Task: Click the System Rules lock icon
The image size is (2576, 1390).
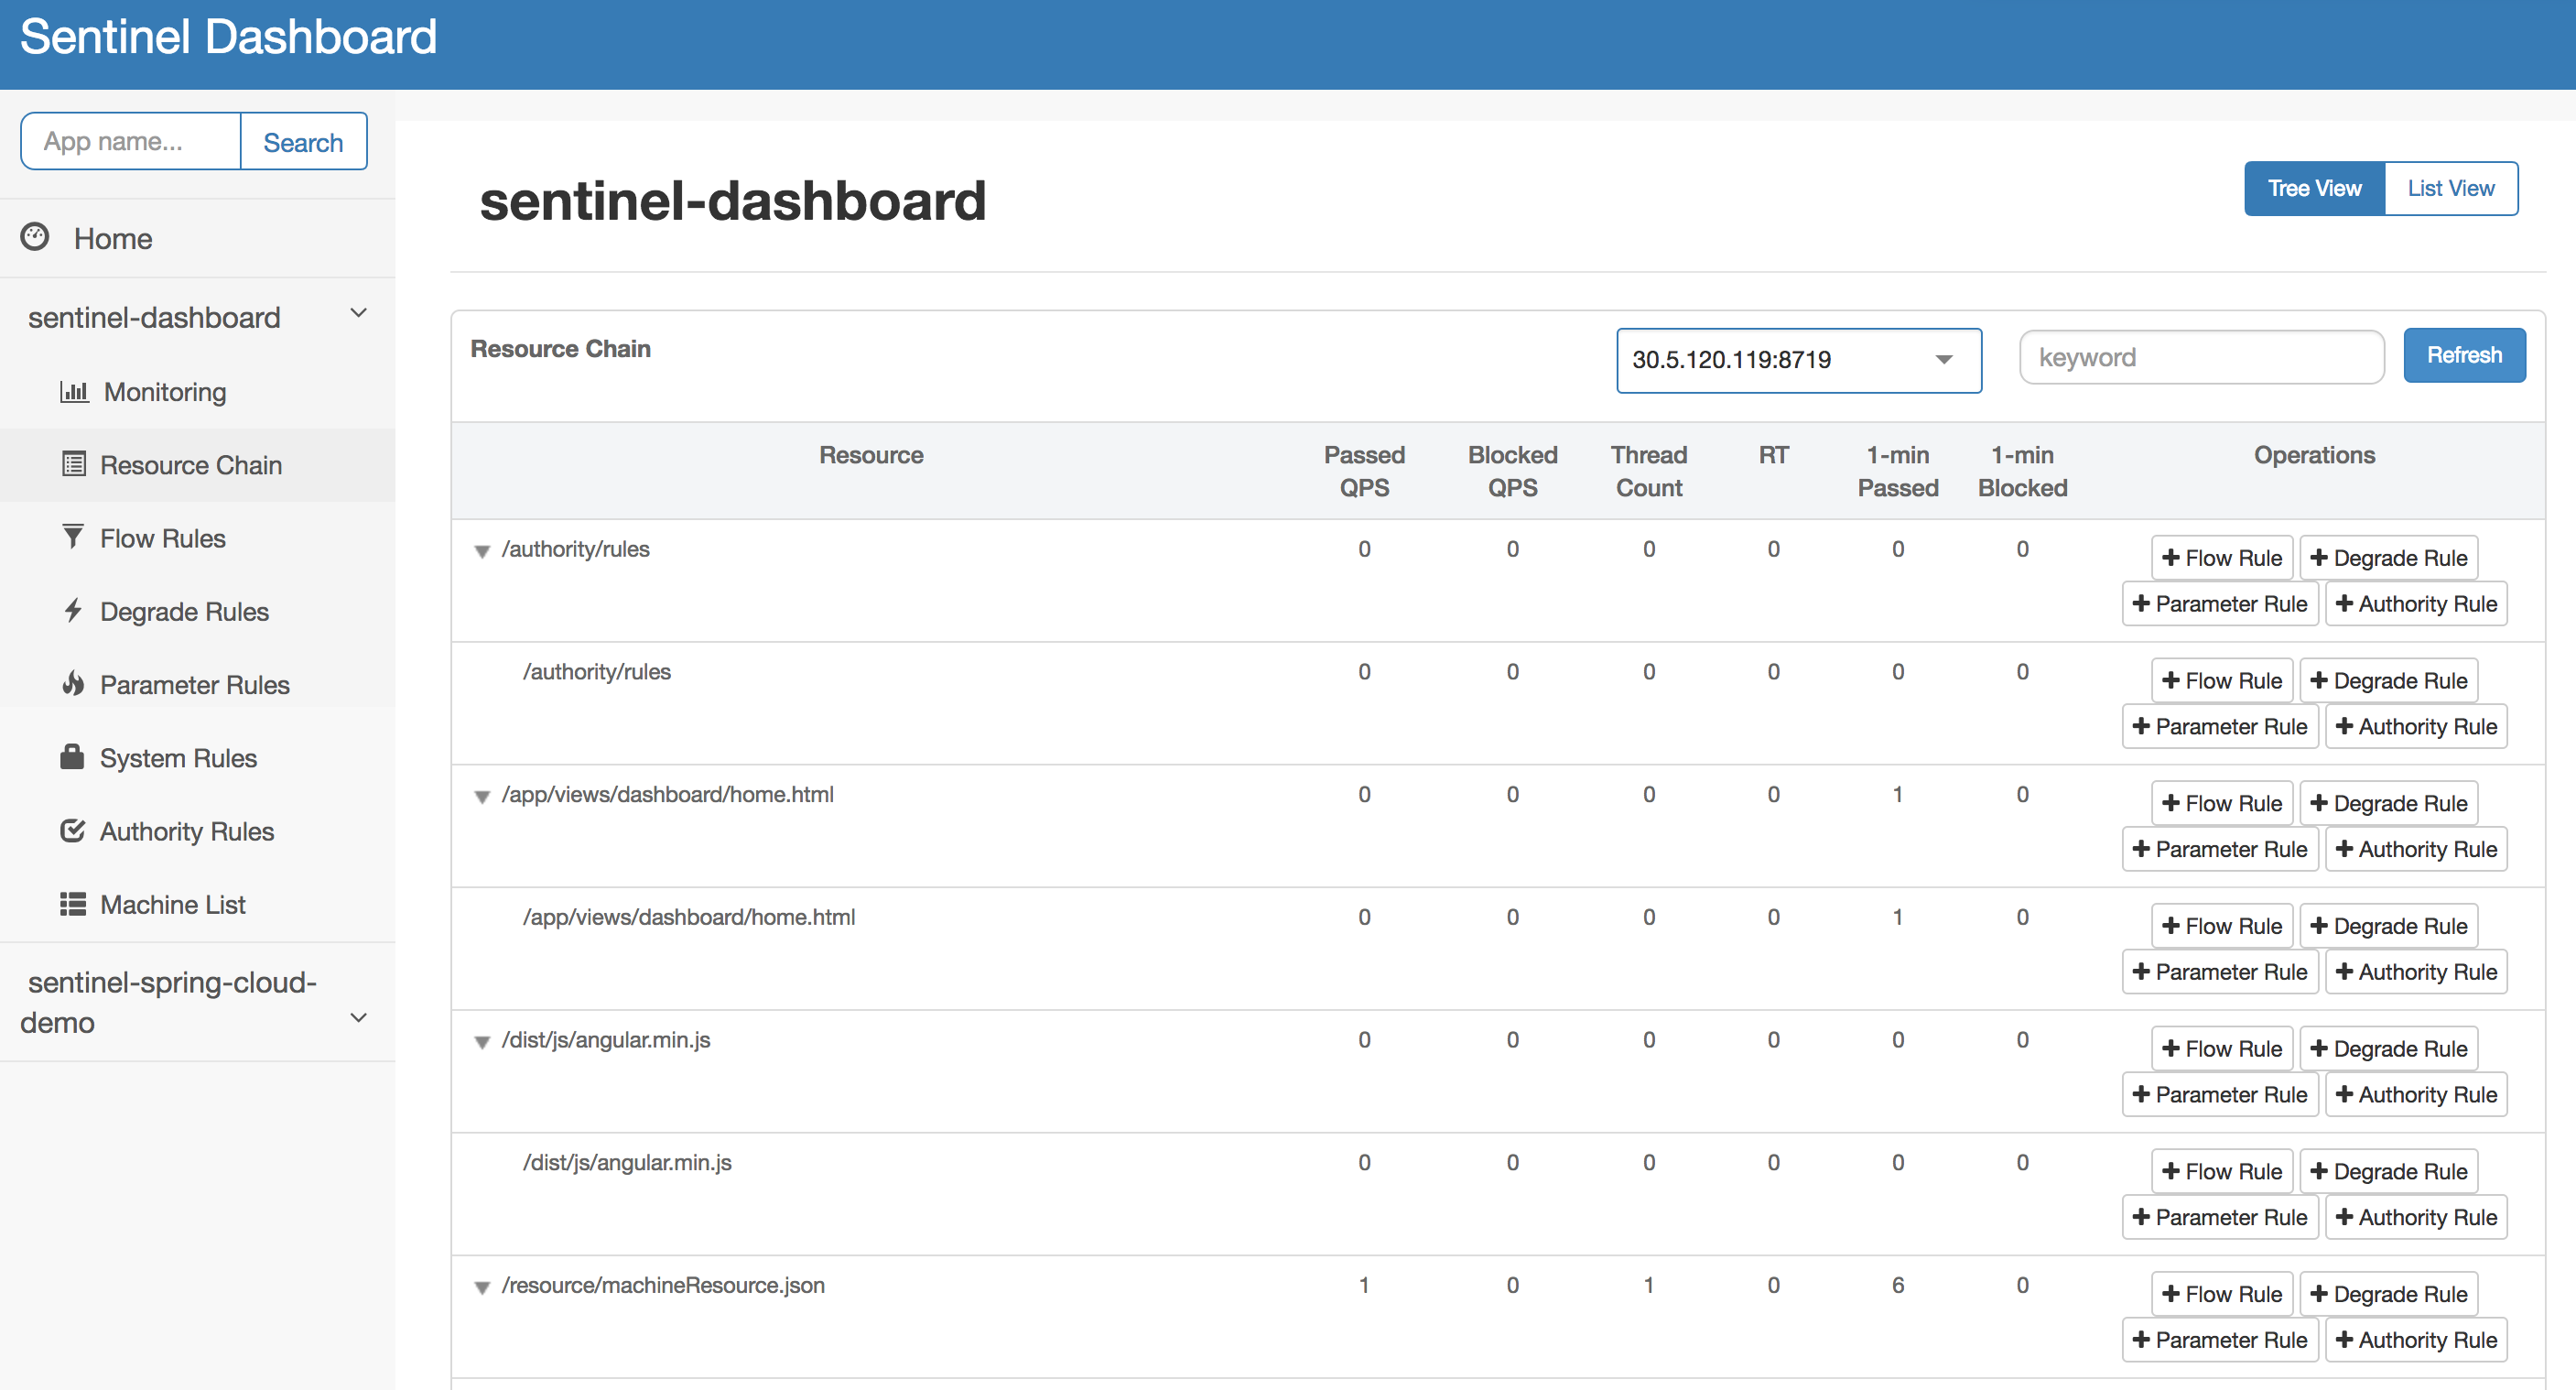Action: [72, 756]
